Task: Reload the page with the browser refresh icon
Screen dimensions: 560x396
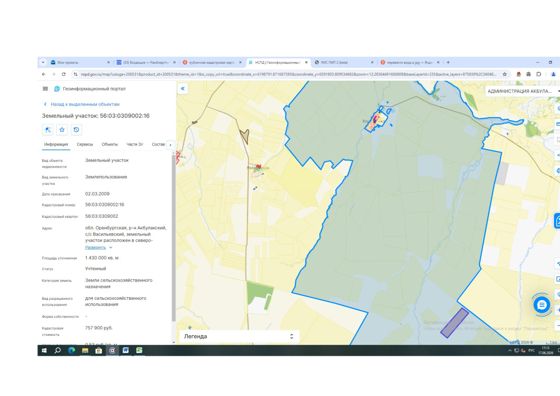Action: [x=64, y=74]
